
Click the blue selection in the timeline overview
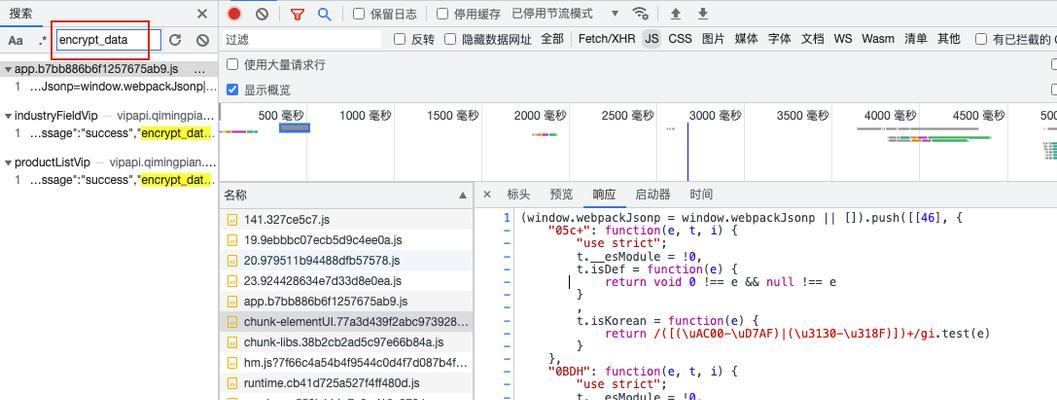point(295,127)
